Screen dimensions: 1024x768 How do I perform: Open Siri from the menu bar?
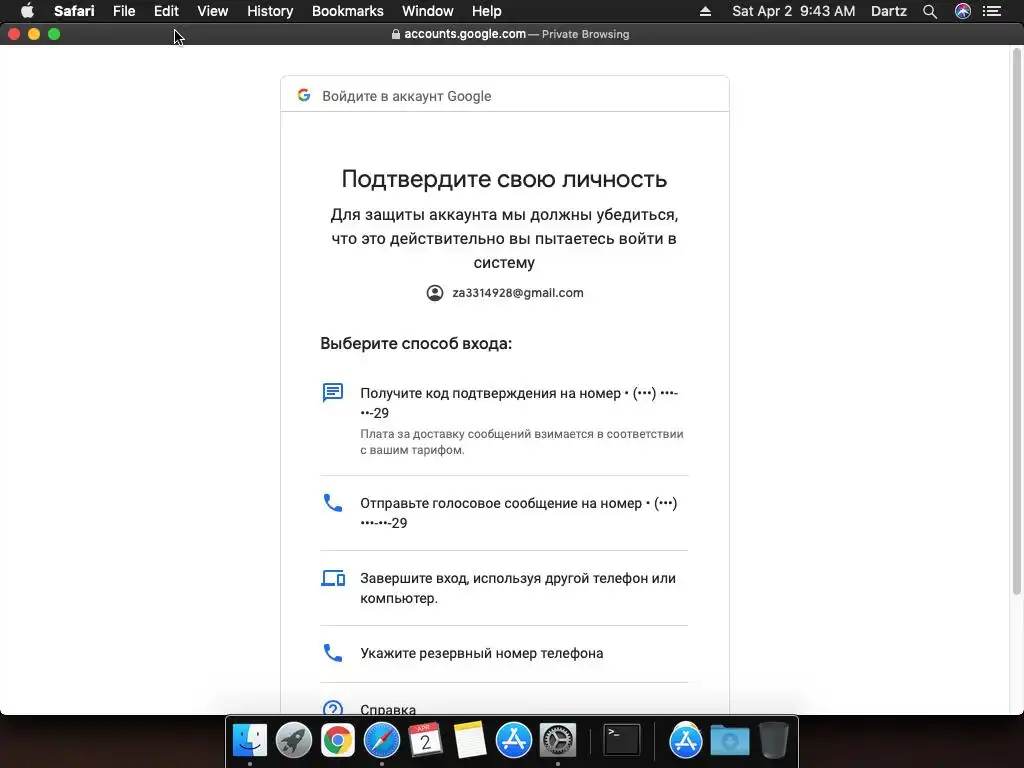pos(963,11)
